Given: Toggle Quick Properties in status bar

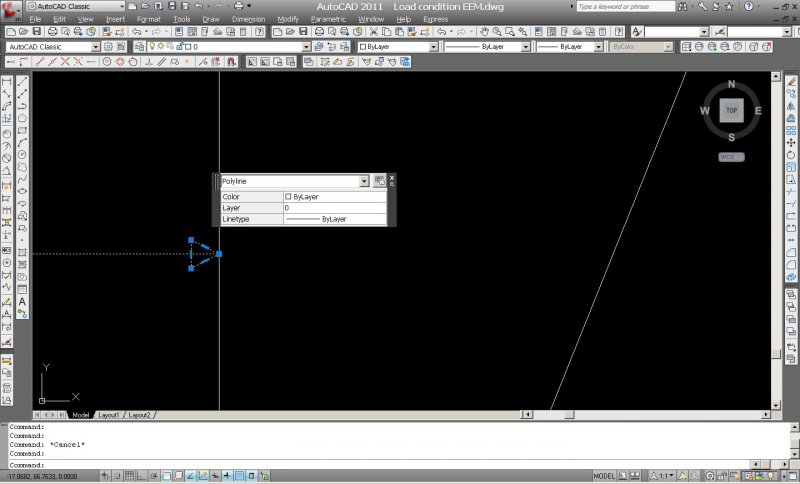Looking at the screenshot, I should (252, 476).
